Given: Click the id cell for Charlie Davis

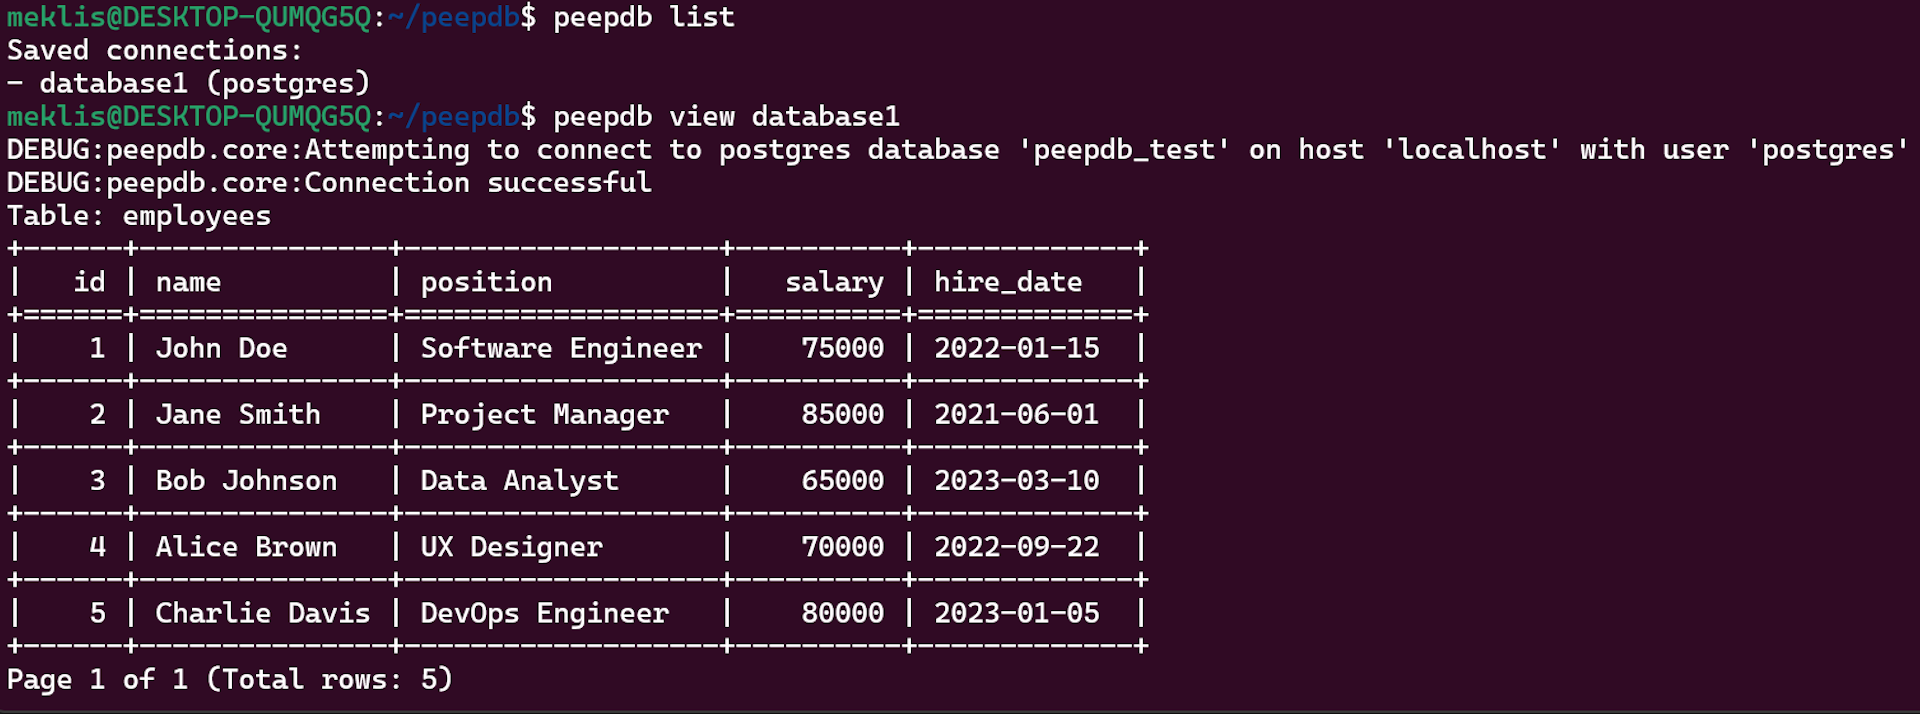Looking at the screenshot, I should [x=97, y=612].
